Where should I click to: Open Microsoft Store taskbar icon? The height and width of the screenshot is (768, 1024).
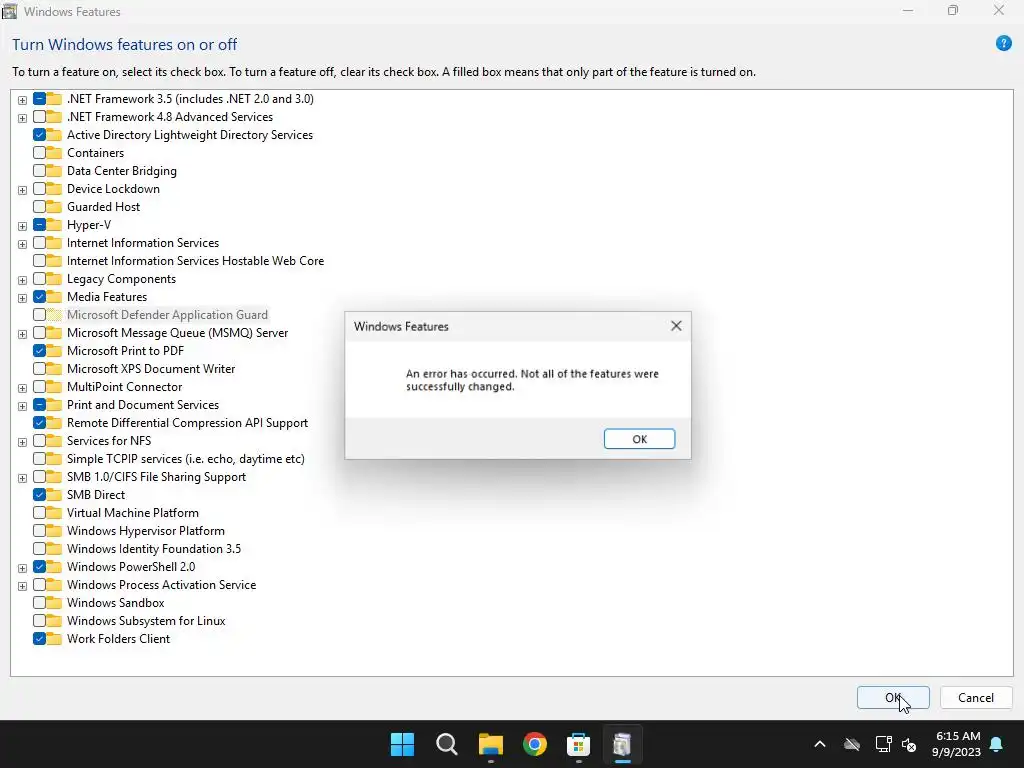(578, 744)
